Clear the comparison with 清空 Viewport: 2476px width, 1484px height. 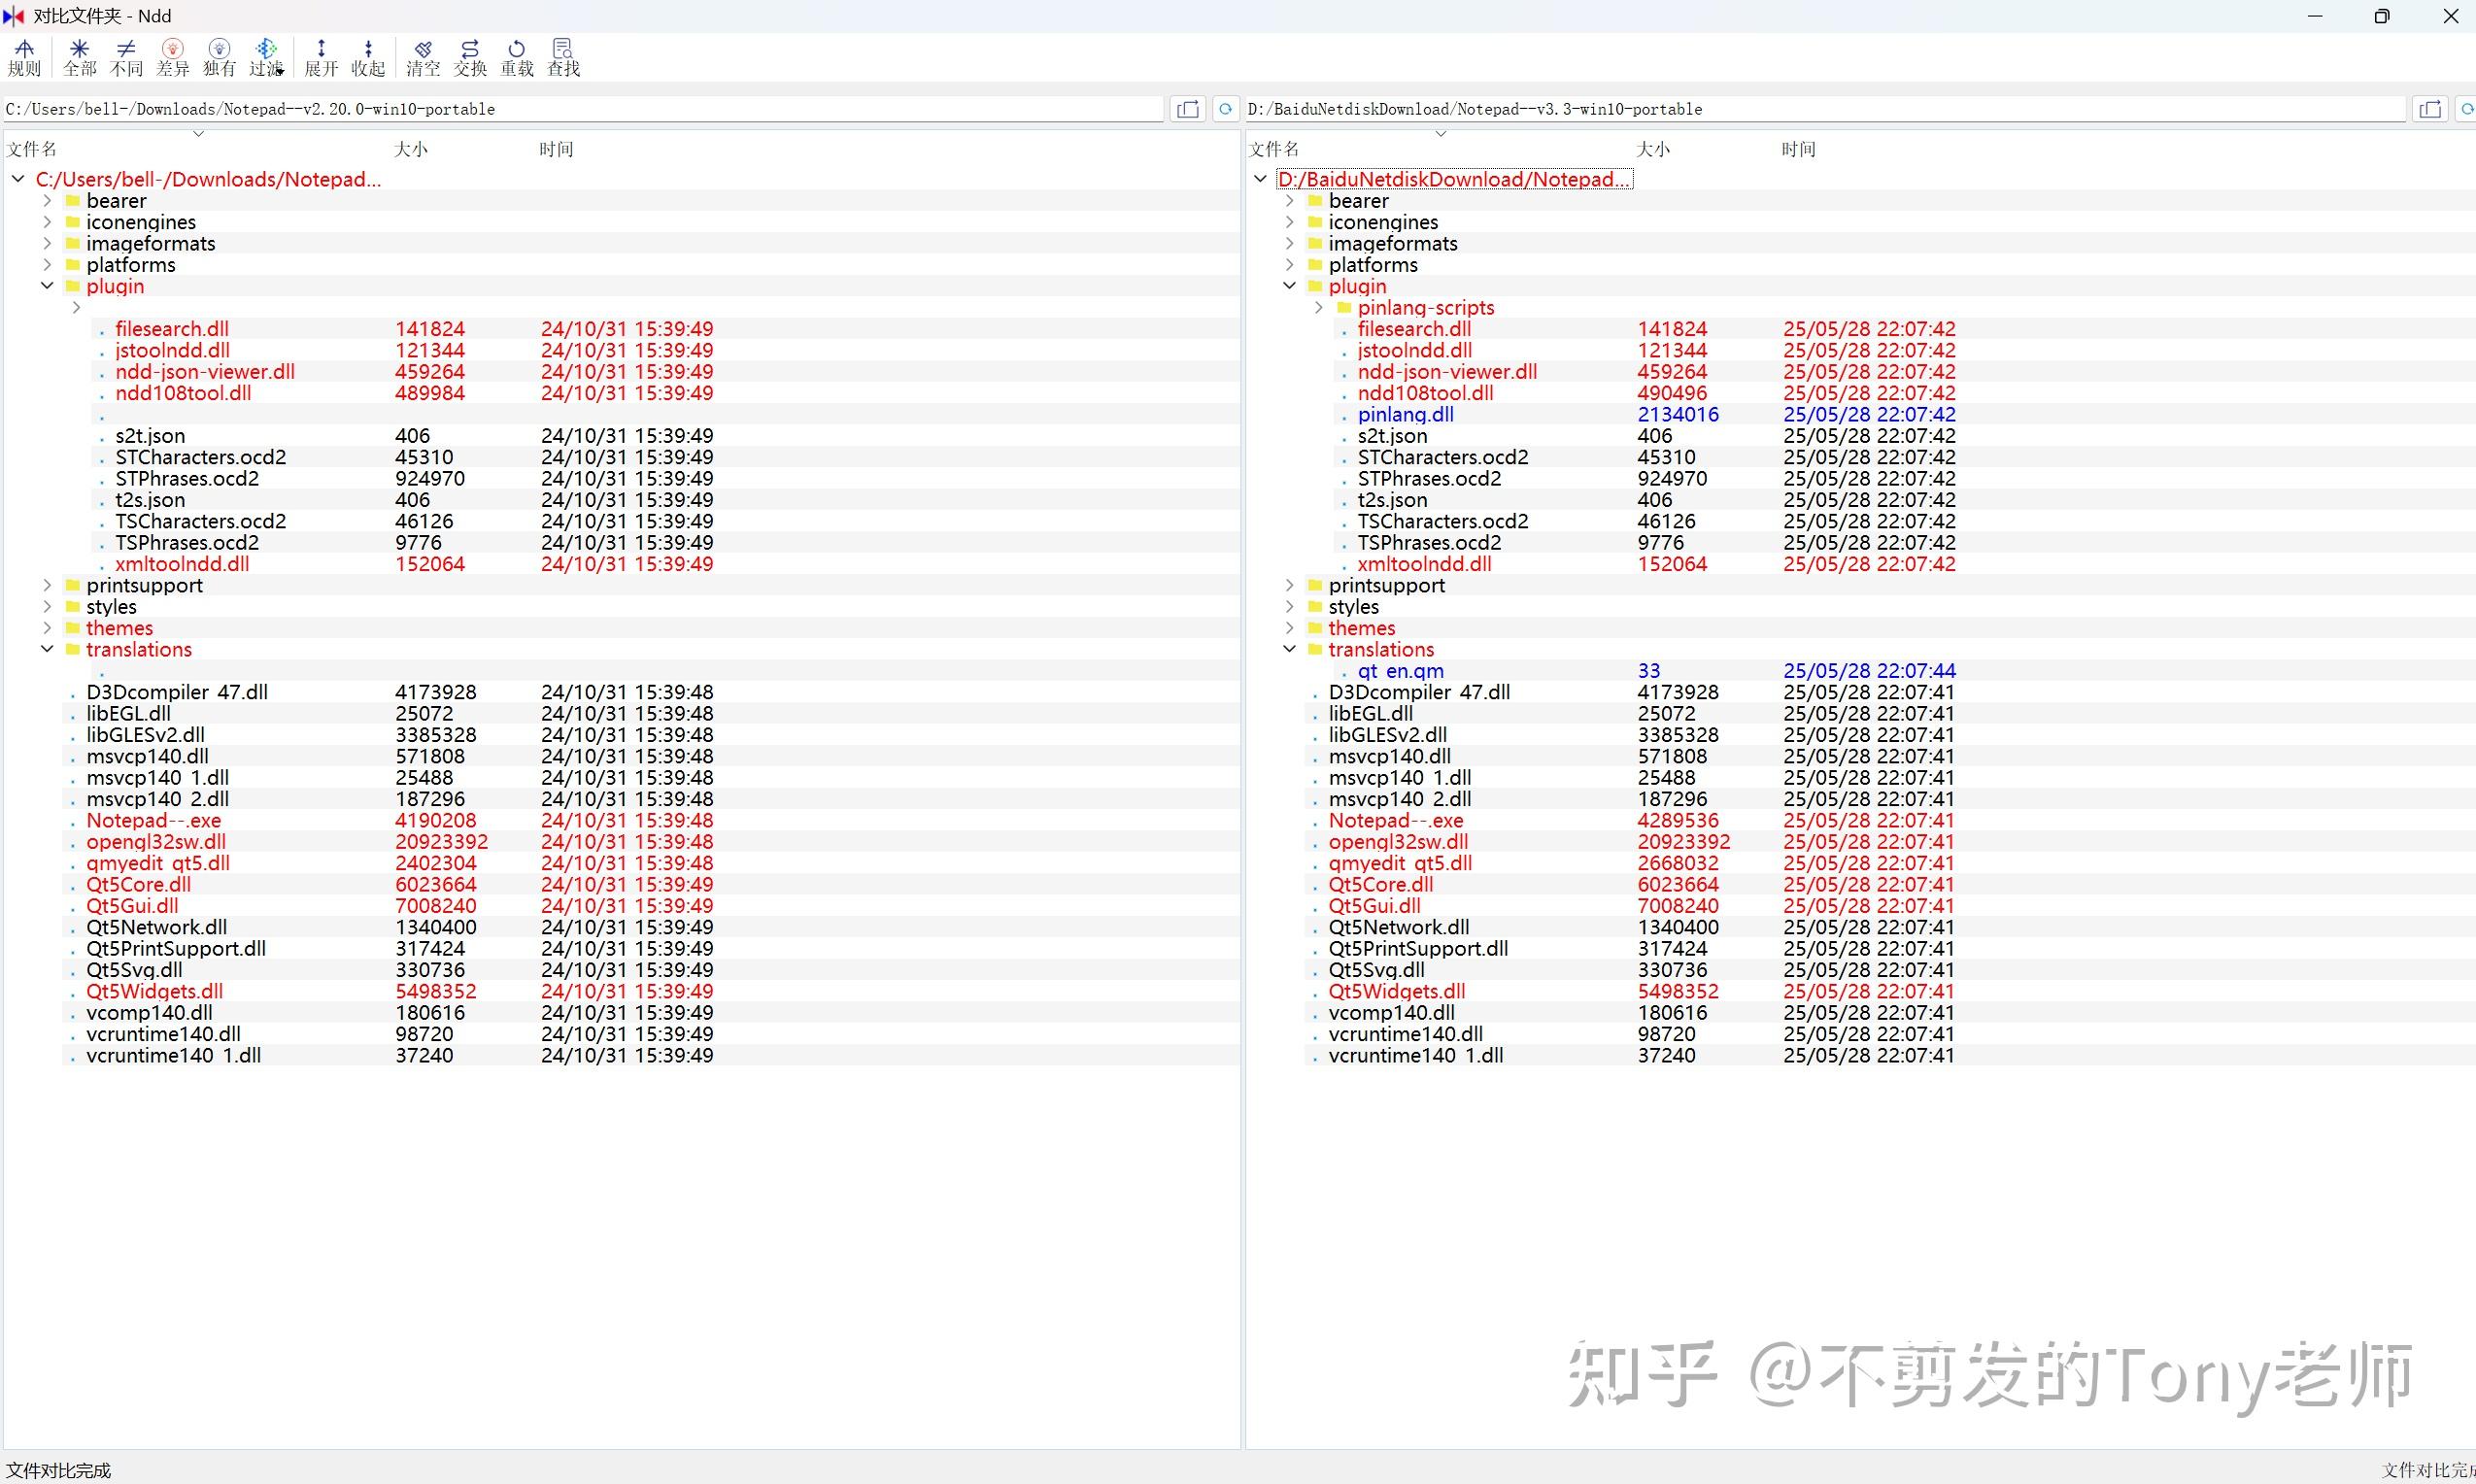pos(423,58)
